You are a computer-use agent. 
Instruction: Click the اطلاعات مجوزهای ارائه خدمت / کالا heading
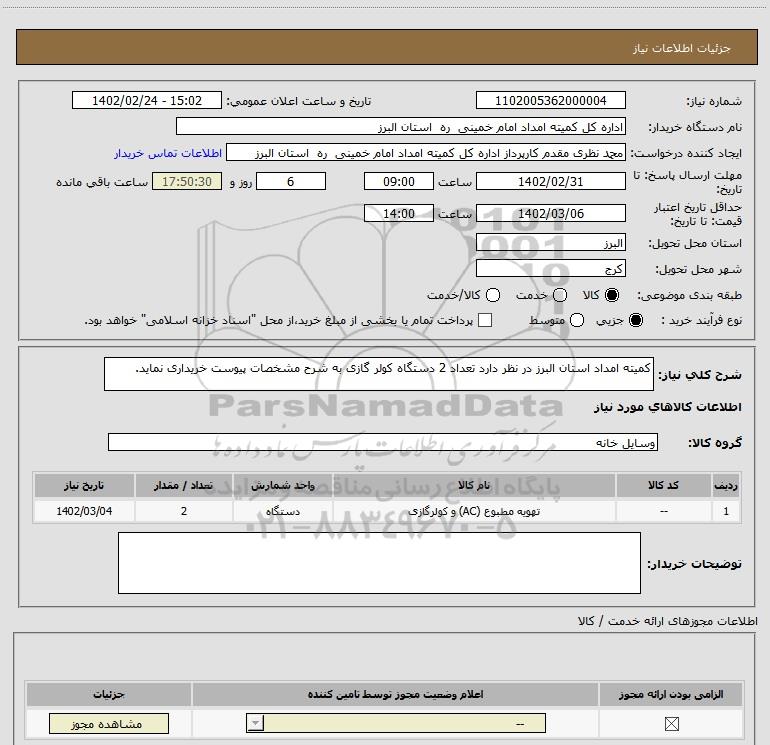pos(667,621)
